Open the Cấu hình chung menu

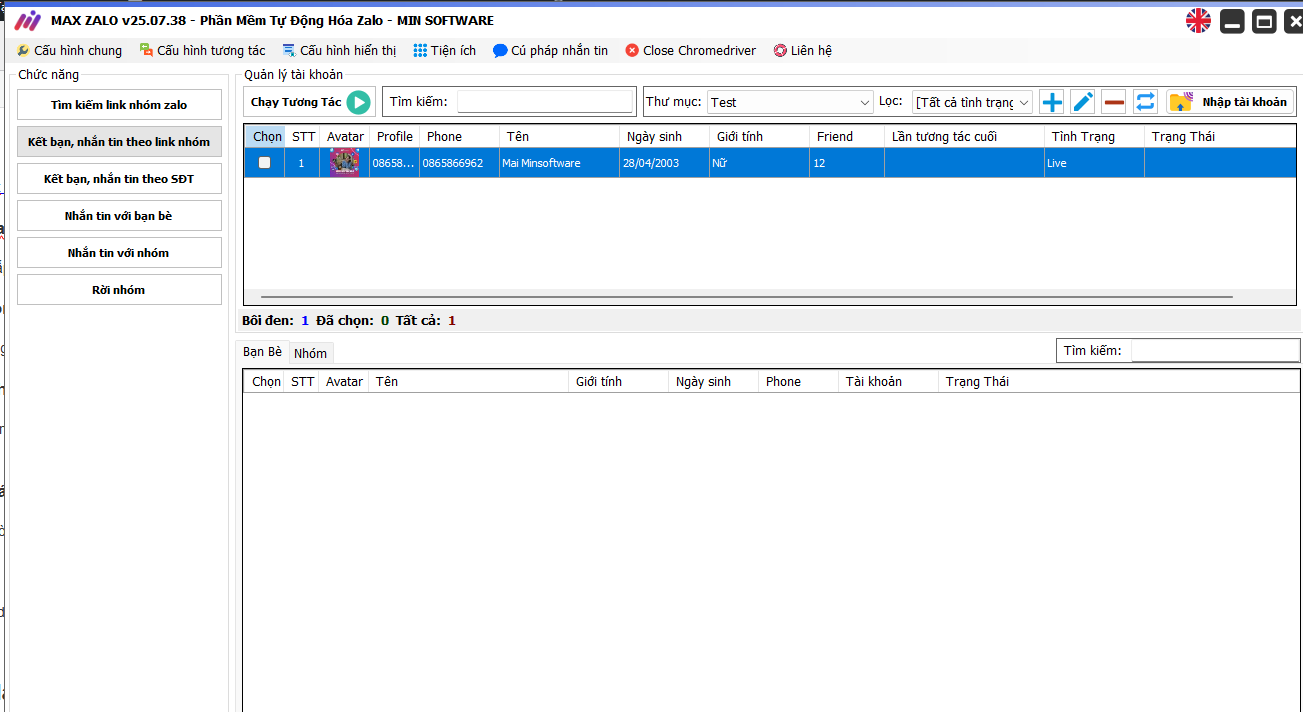coord(70,51)
